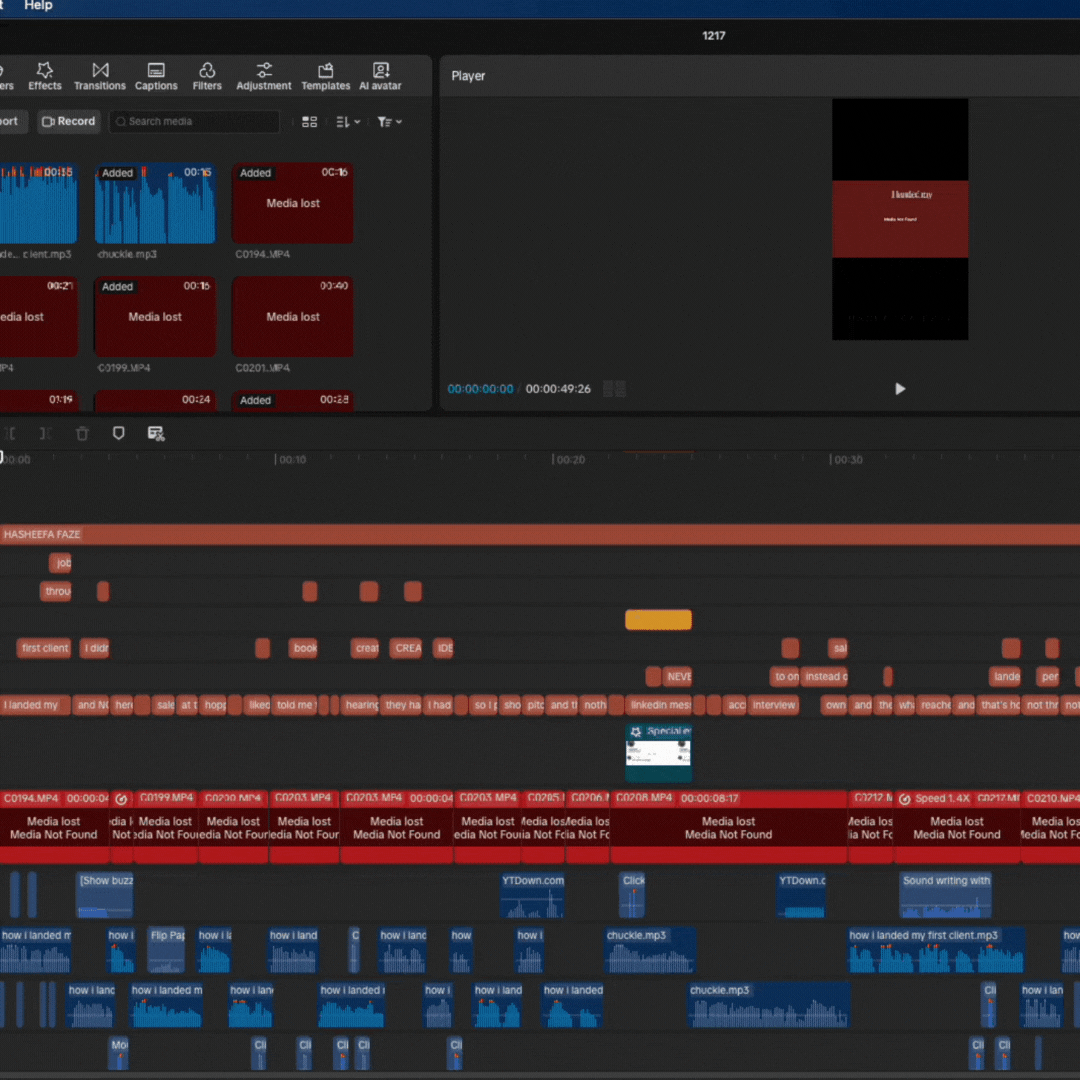The width and height of the screenshot is (1080, 1080).
Task: Open the Filters panel
Action: click(207, 76)
